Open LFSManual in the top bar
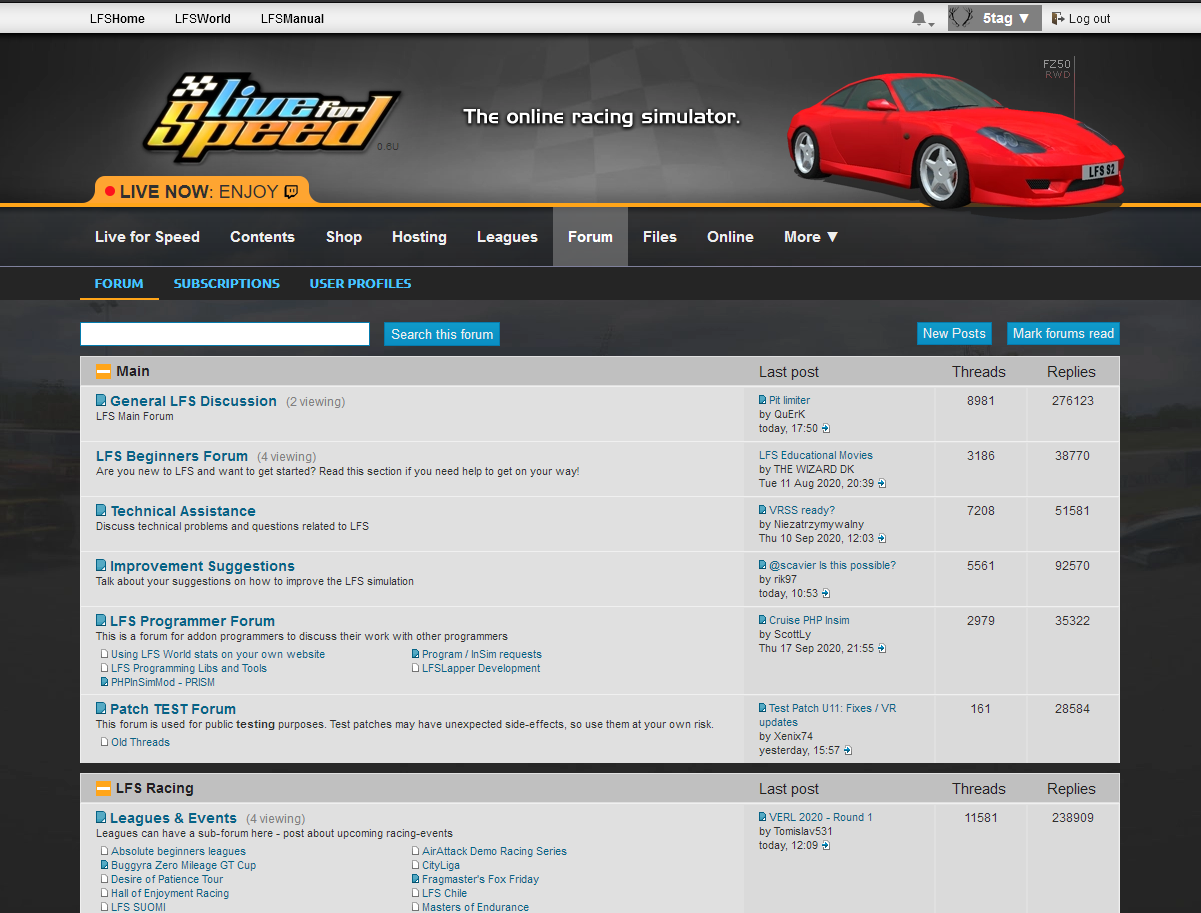 (x=292, y=18)
